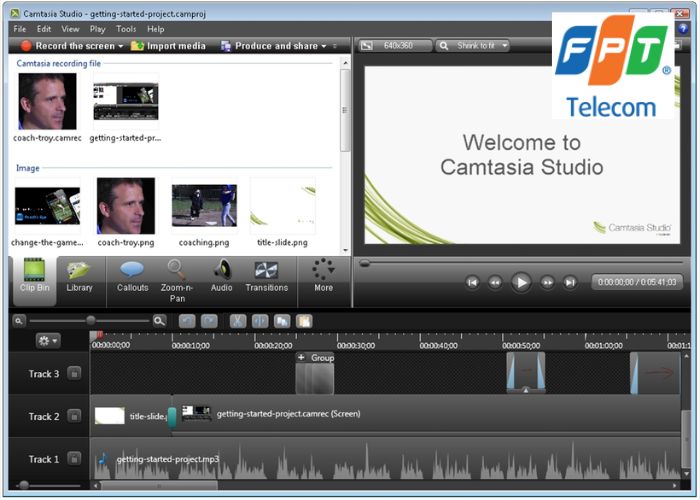Select the coaching.png thumbnail

204,205
